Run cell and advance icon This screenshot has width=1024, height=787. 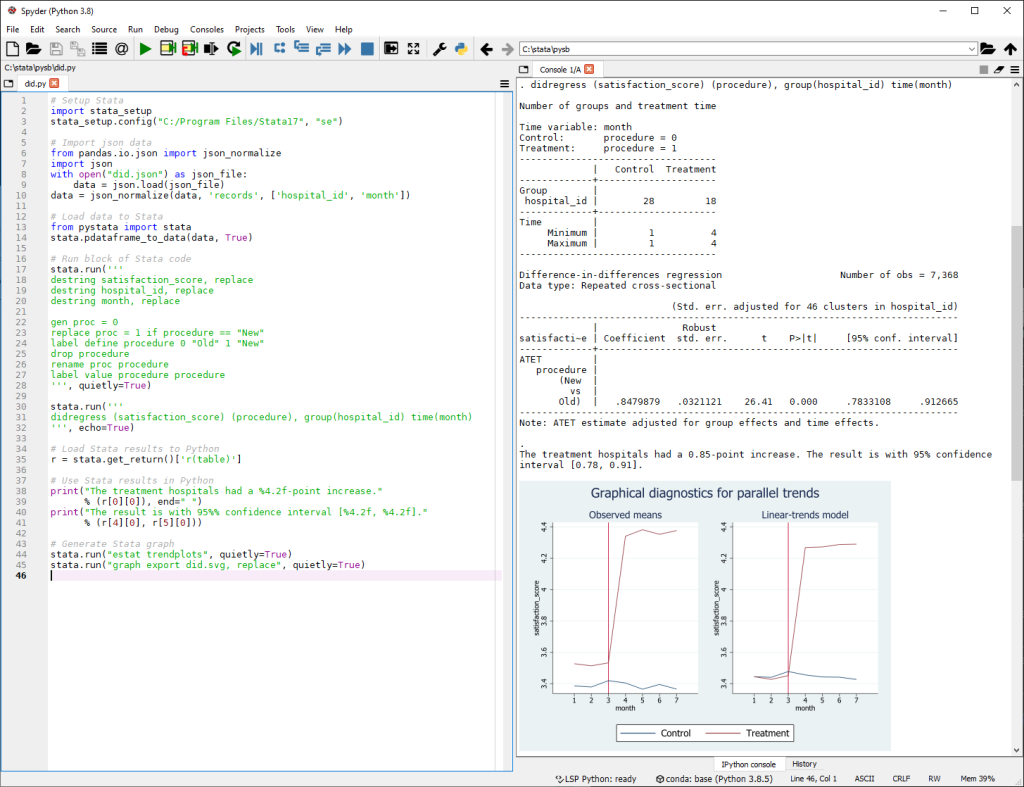tap(189, 49)
